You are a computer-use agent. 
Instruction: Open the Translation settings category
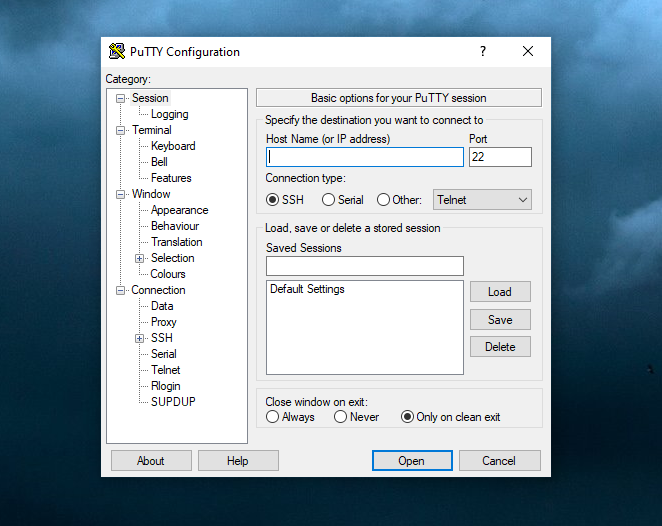pos(176,242)
